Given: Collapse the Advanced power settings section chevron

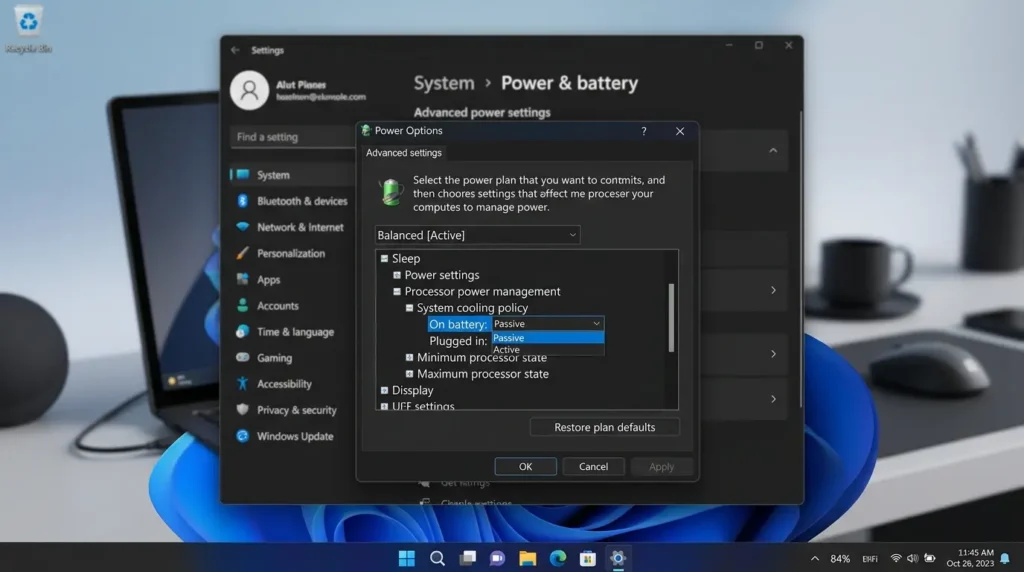Looking at the screenshot, I should (773, 151).
